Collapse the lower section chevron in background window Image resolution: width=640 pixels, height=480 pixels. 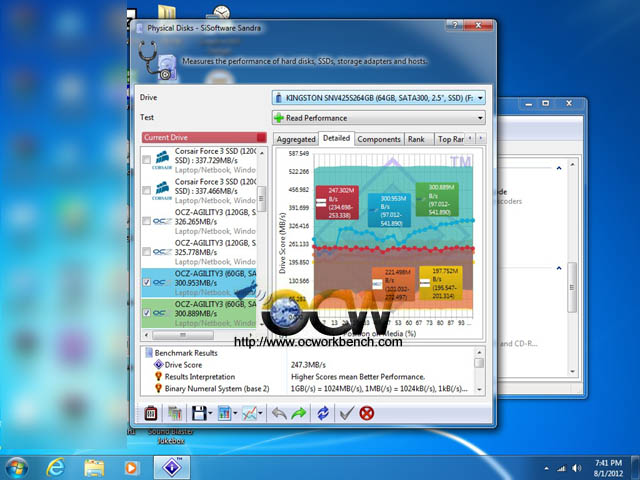[x=559, y=268]
